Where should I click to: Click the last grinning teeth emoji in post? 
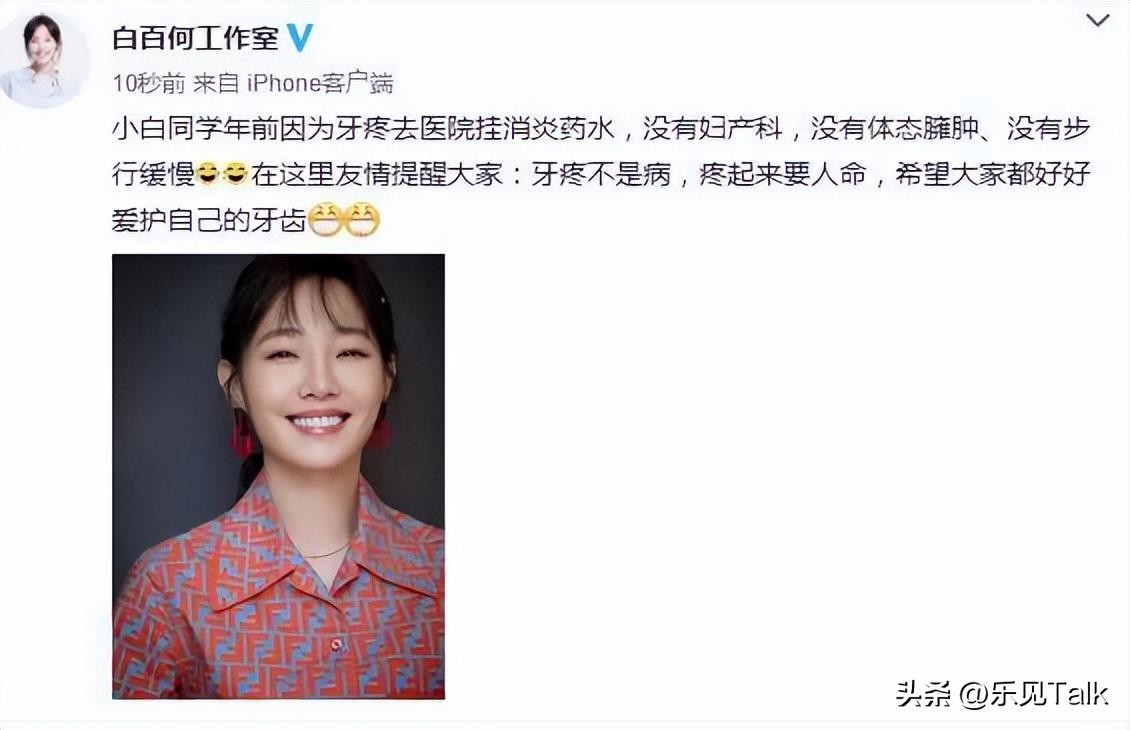click(x=361, y=220)
